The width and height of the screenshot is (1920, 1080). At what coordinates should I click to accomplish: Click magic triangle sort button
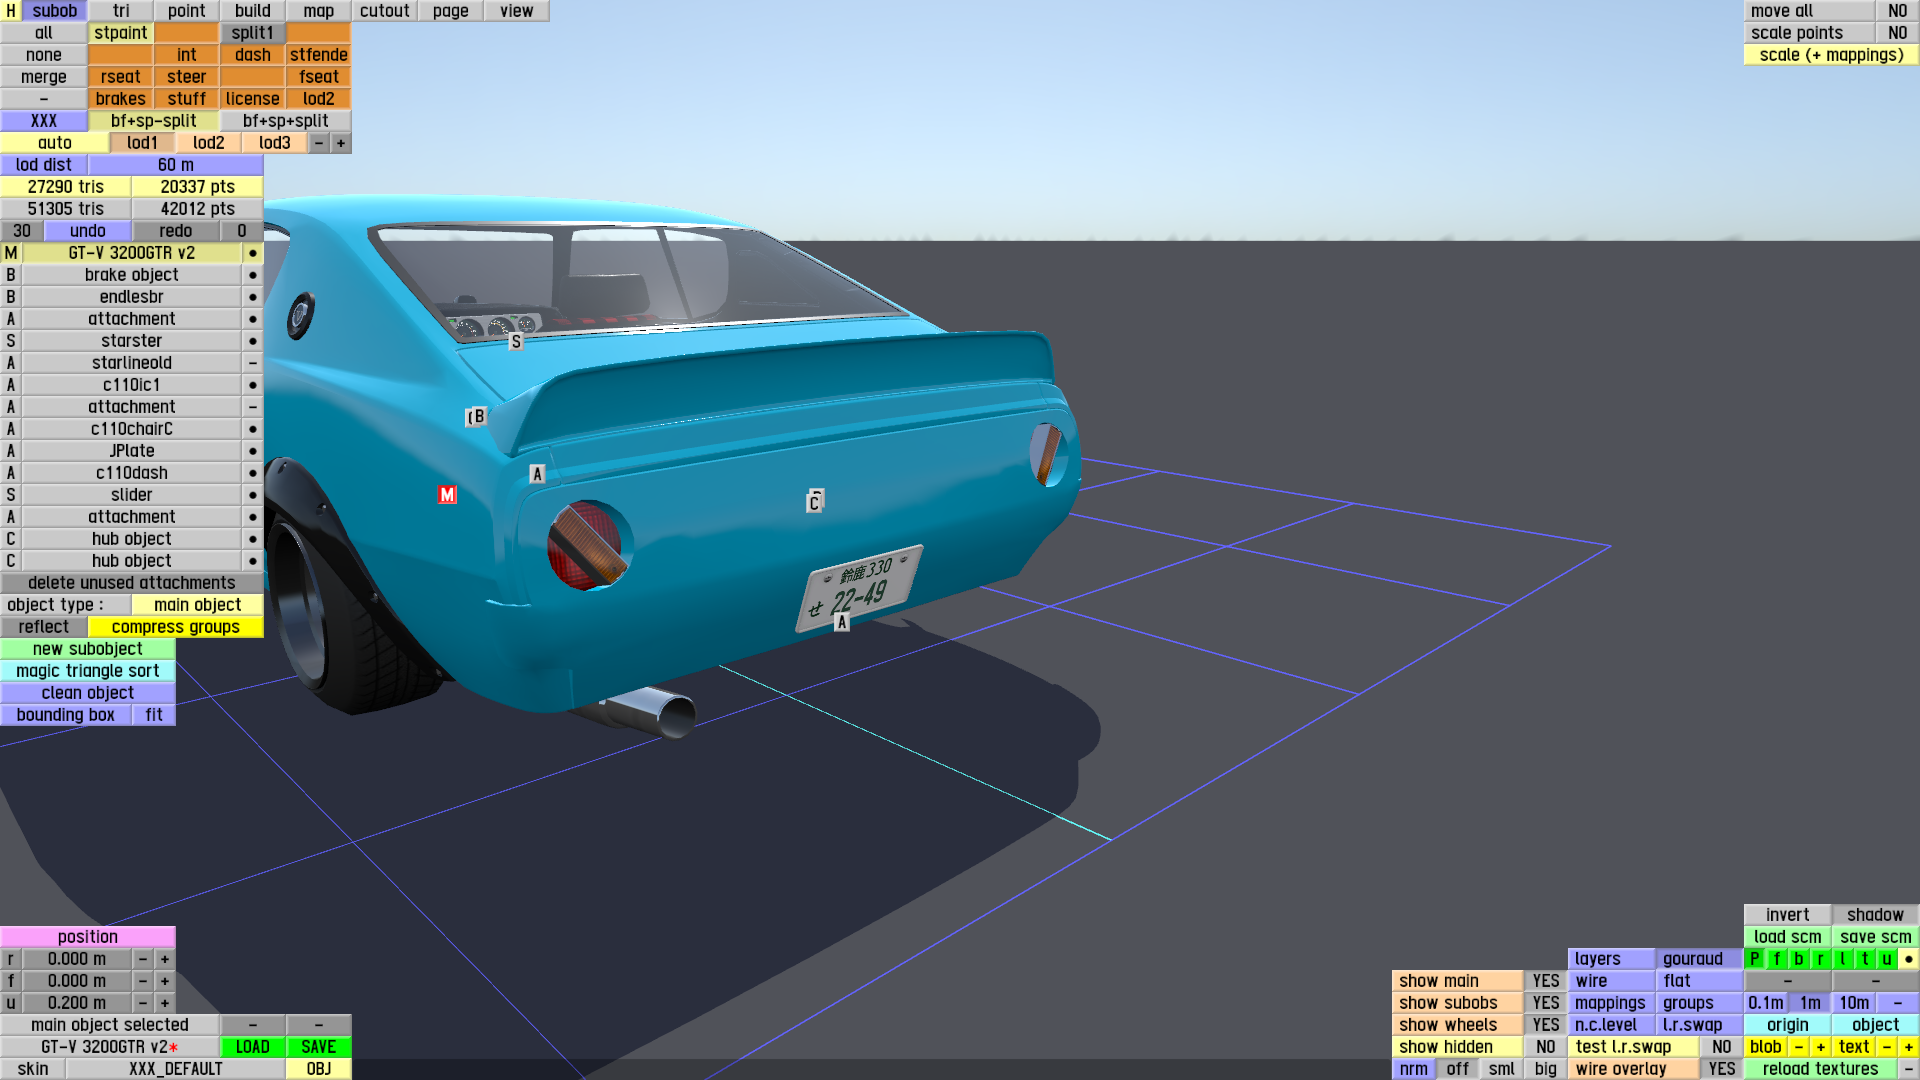[x=88, y=671]
